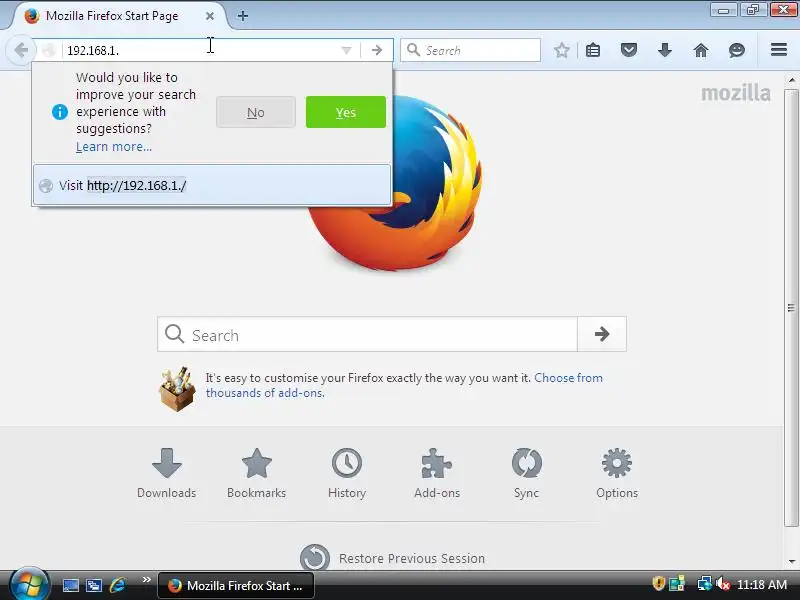Bookmark this page with the star icon
Image resolution: width=800 pixels, height=600 pixels.
click(562, 50)
